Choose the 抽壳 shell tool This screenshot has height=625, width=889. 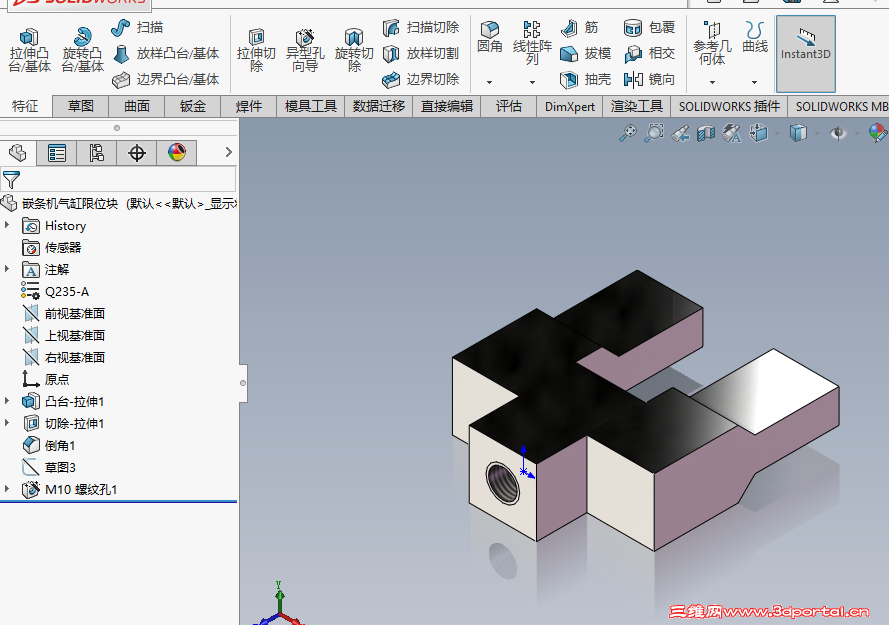(x=585, y=79)
